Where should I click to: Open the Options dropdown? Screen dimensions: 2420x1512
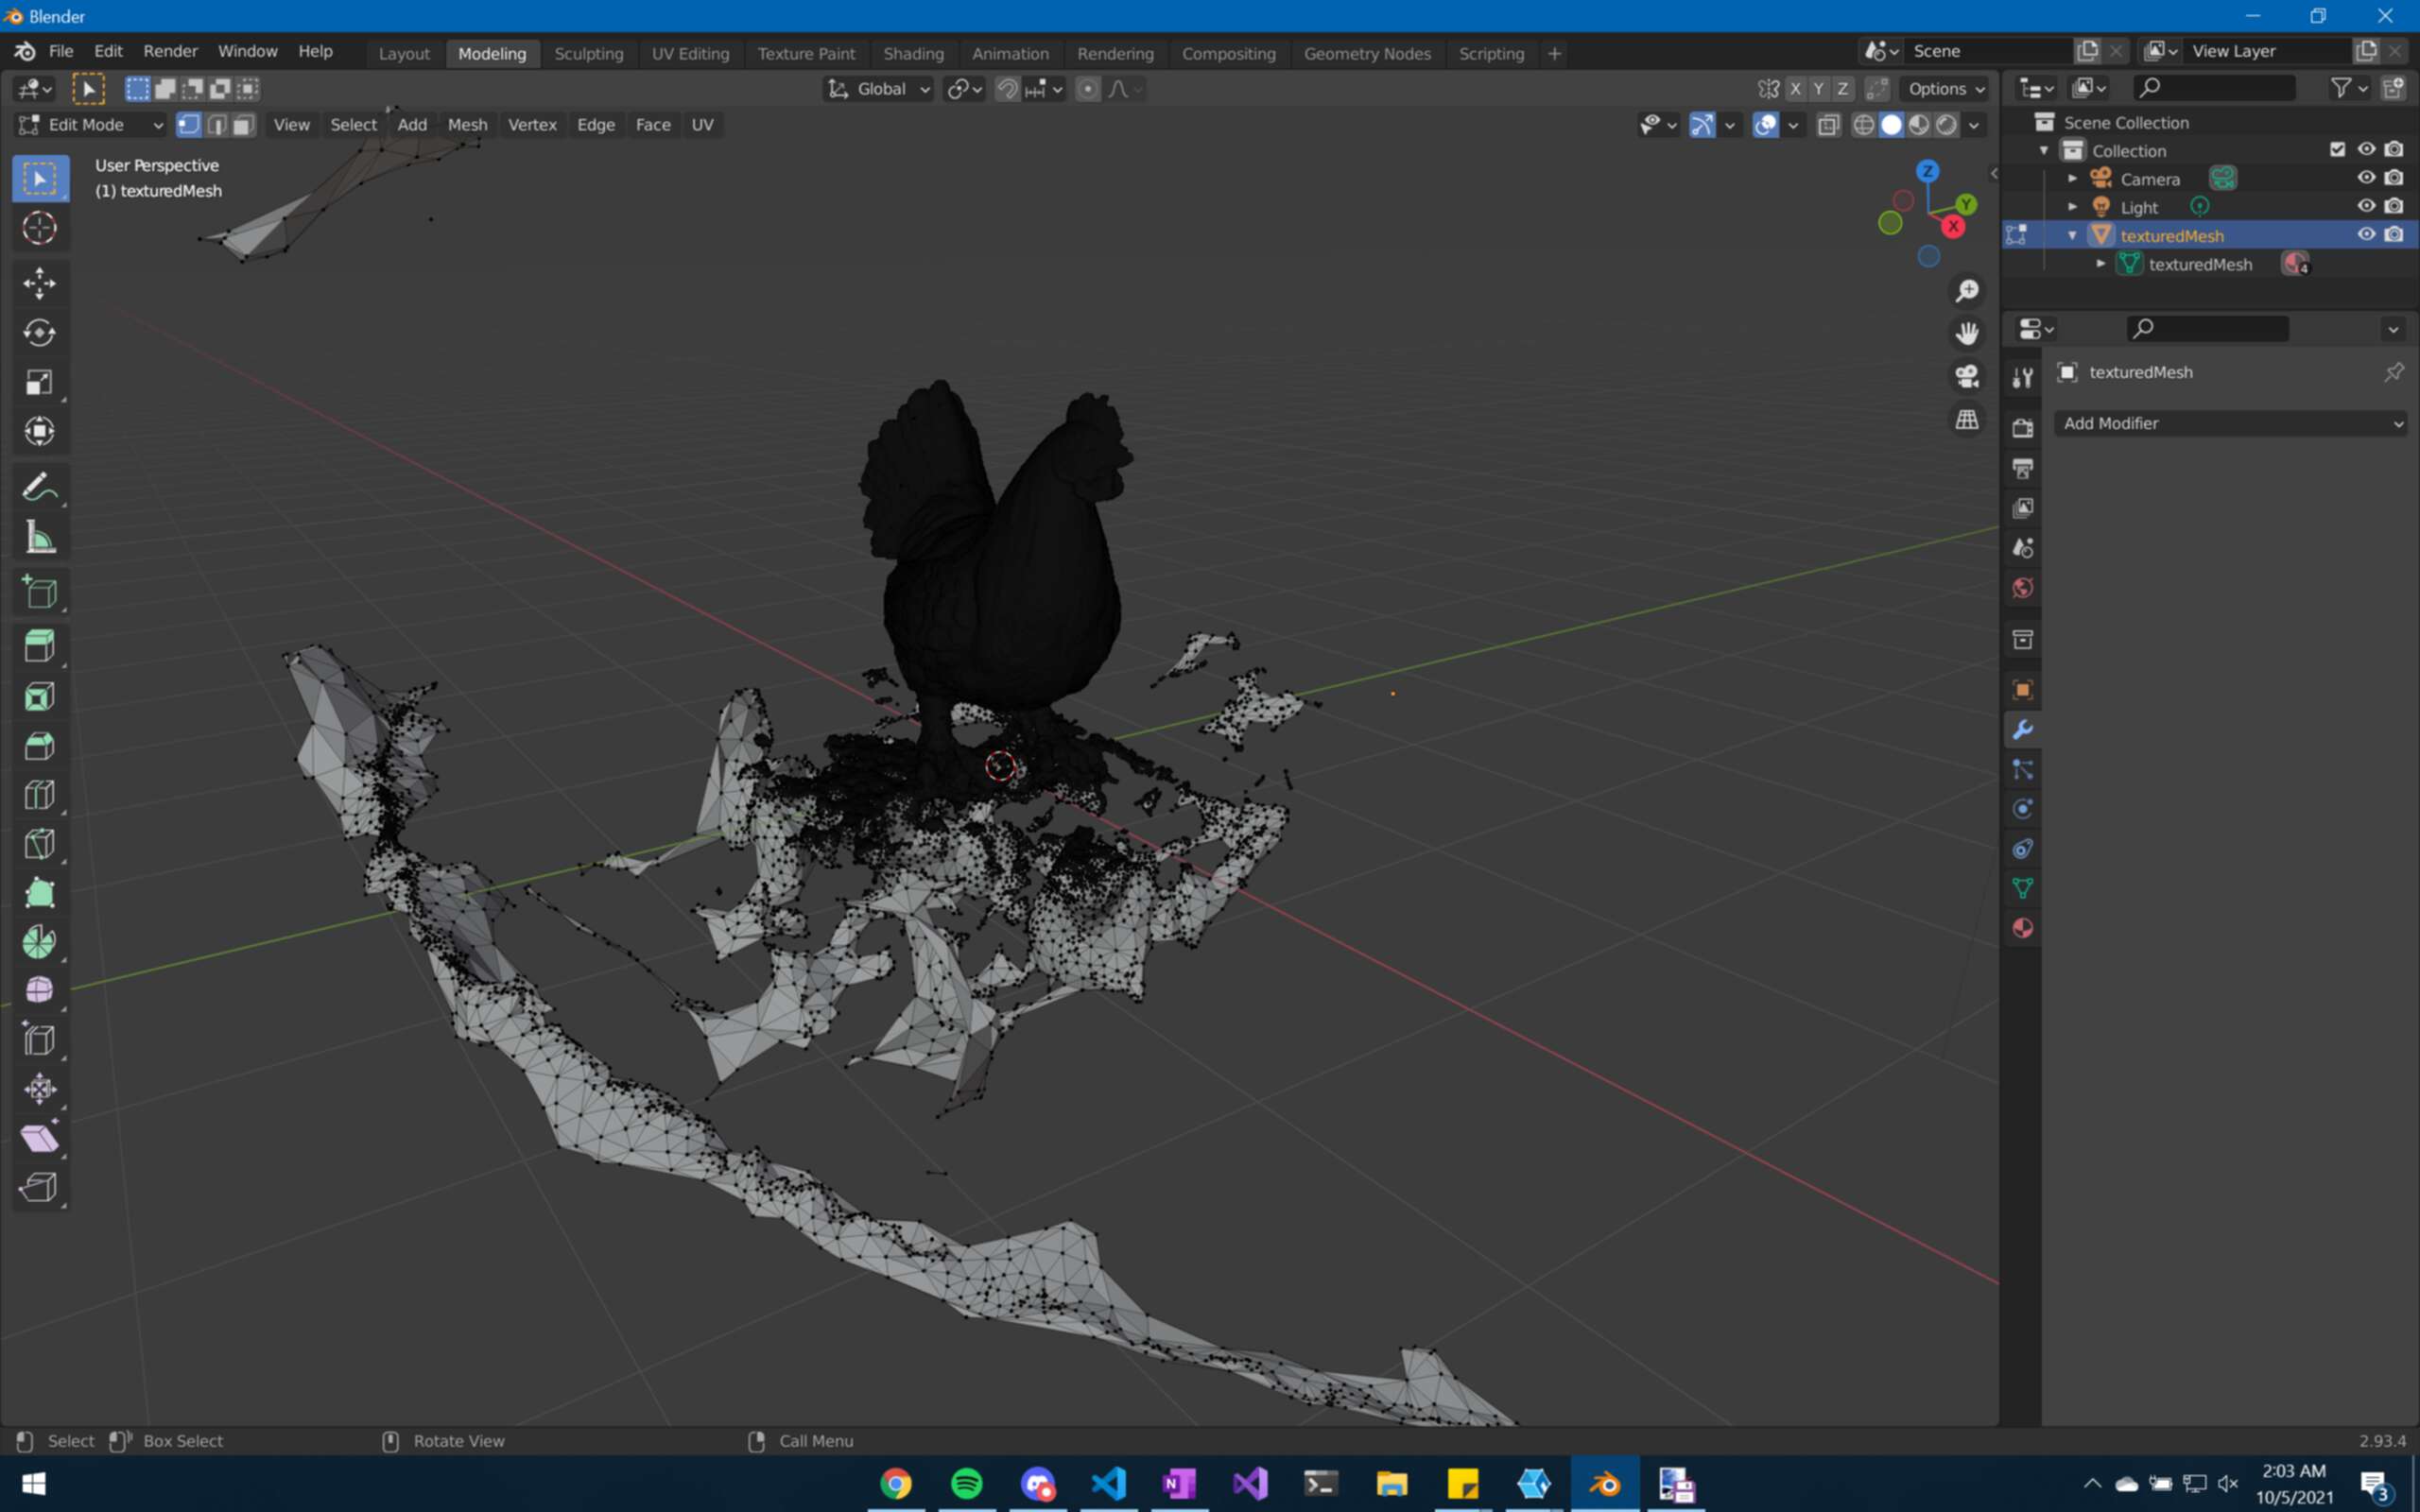(1946, 89)
